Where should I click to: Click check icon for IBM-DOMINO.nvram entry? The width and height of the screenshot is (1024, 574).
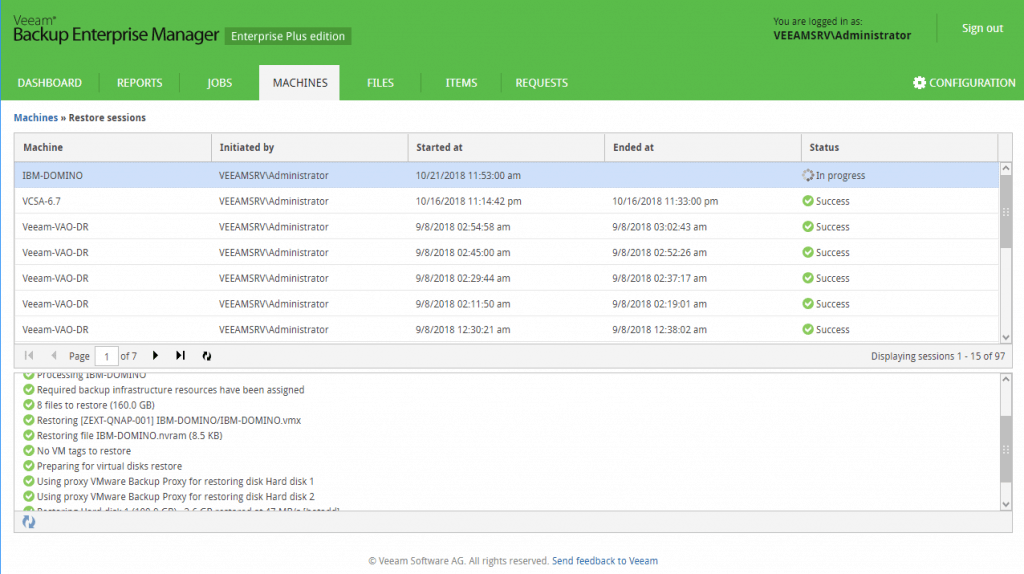[x=29, y=435]
